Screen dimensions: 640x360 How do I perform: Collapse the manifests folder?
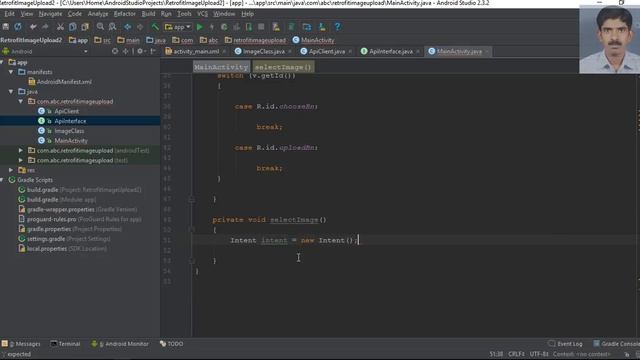coord(11,72)
